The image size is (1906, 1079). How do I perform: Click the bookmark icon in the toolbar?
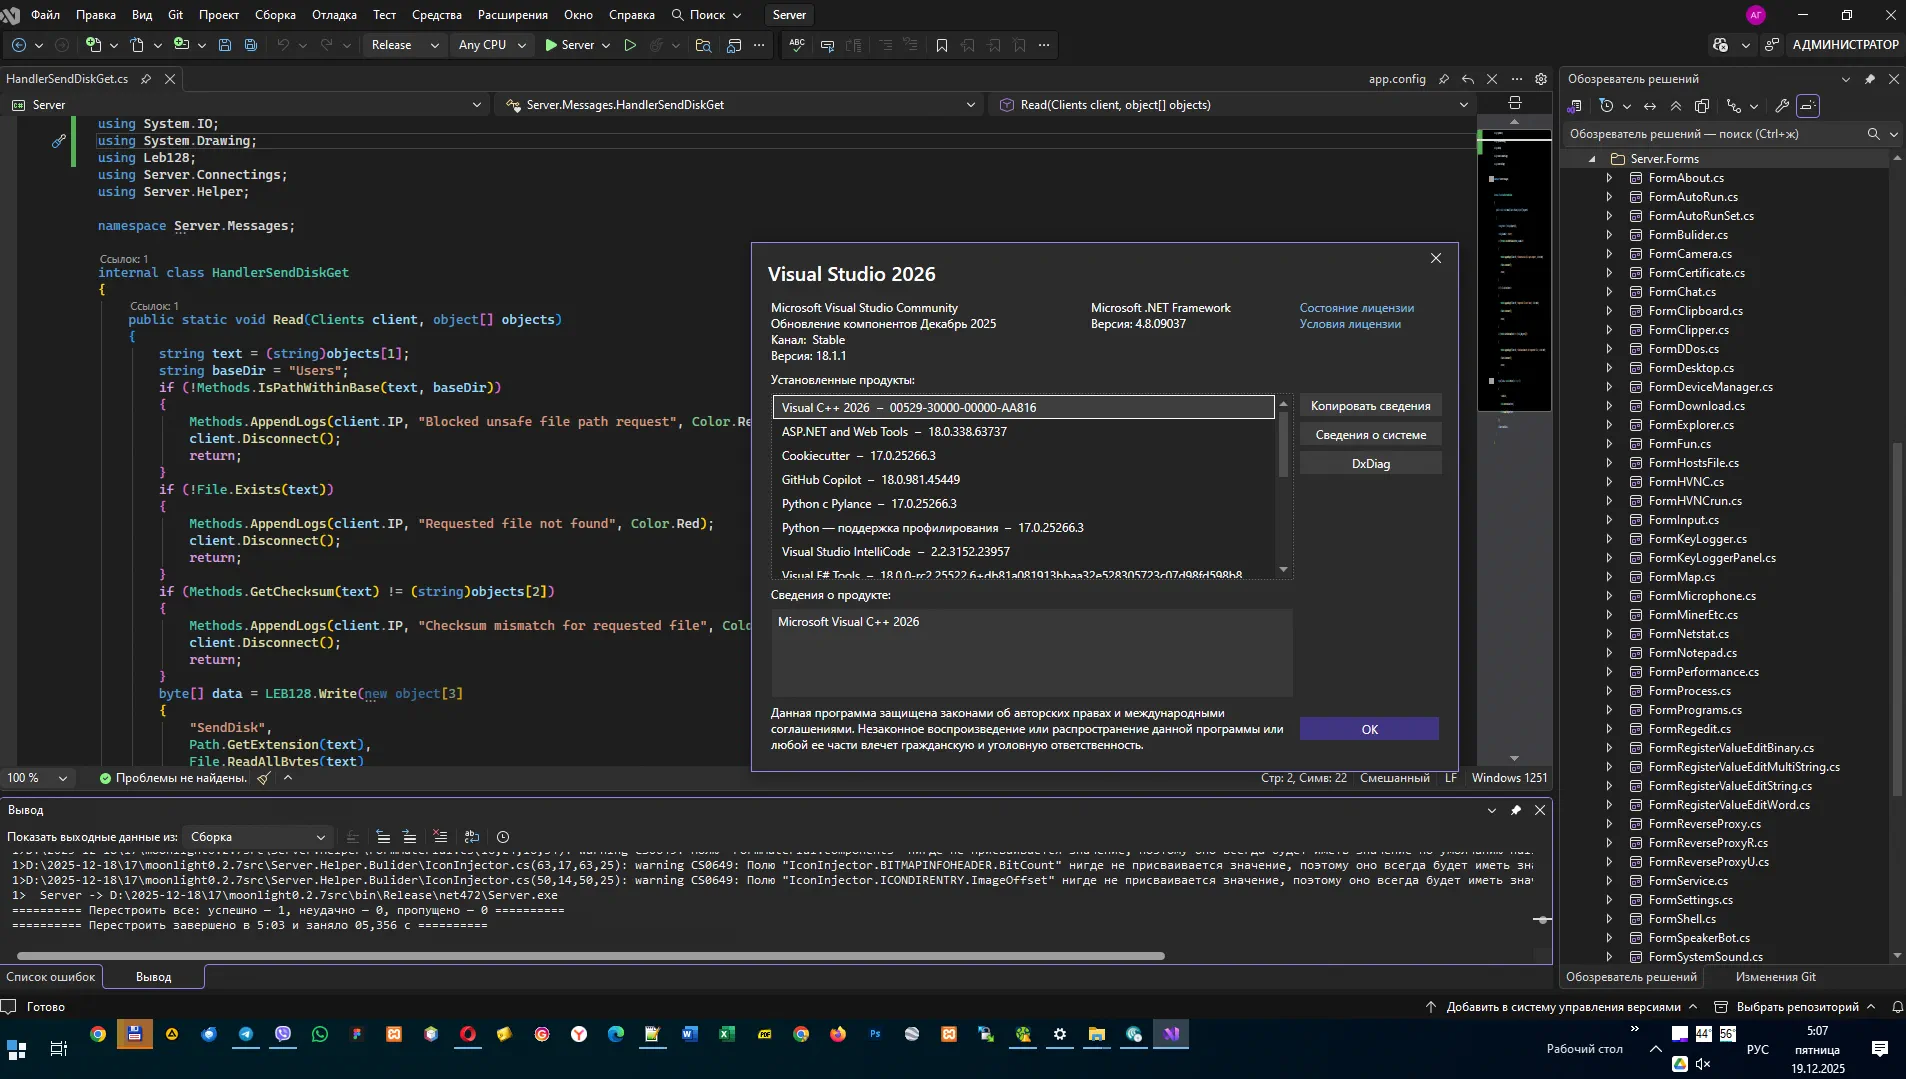(x=941, y=45)
